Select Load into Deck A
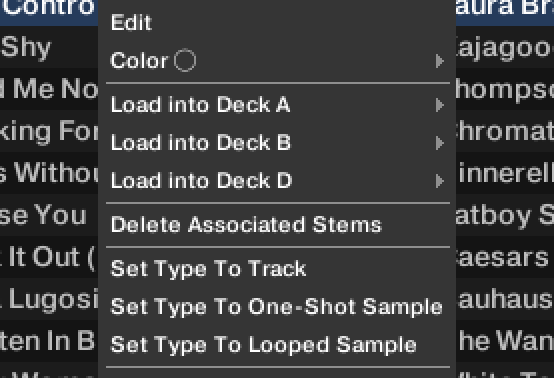 click(x=277, y=105)
